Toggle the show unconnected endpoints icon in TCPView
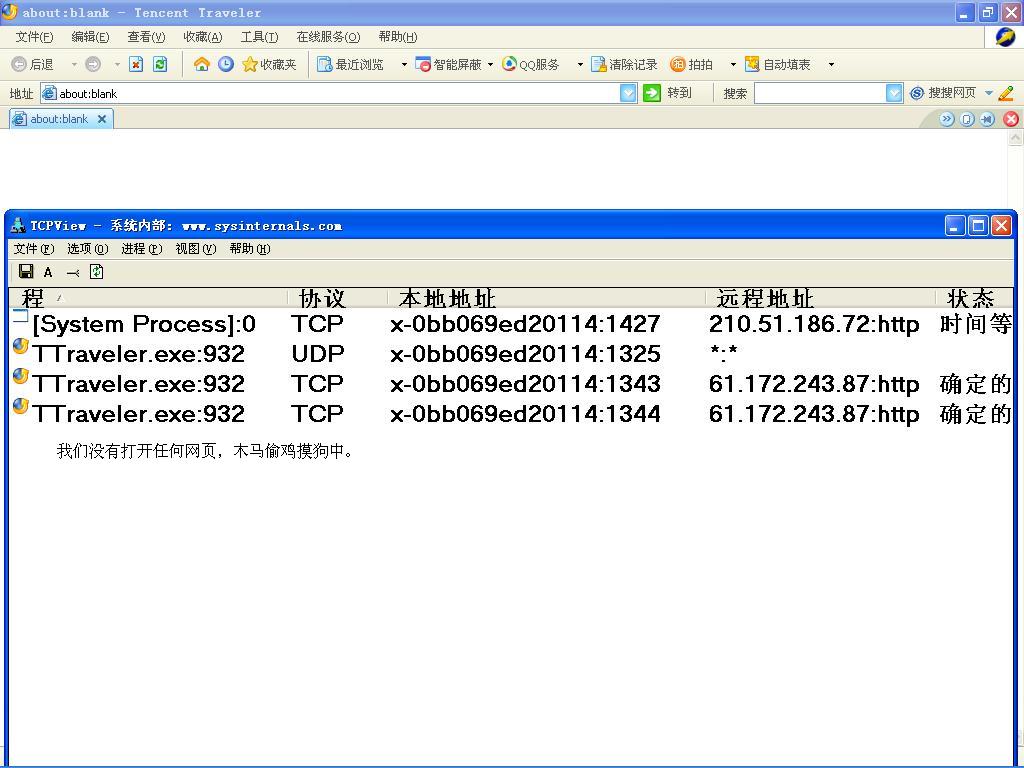Screen dimensions: 1024x768 (x=72, y=272)
